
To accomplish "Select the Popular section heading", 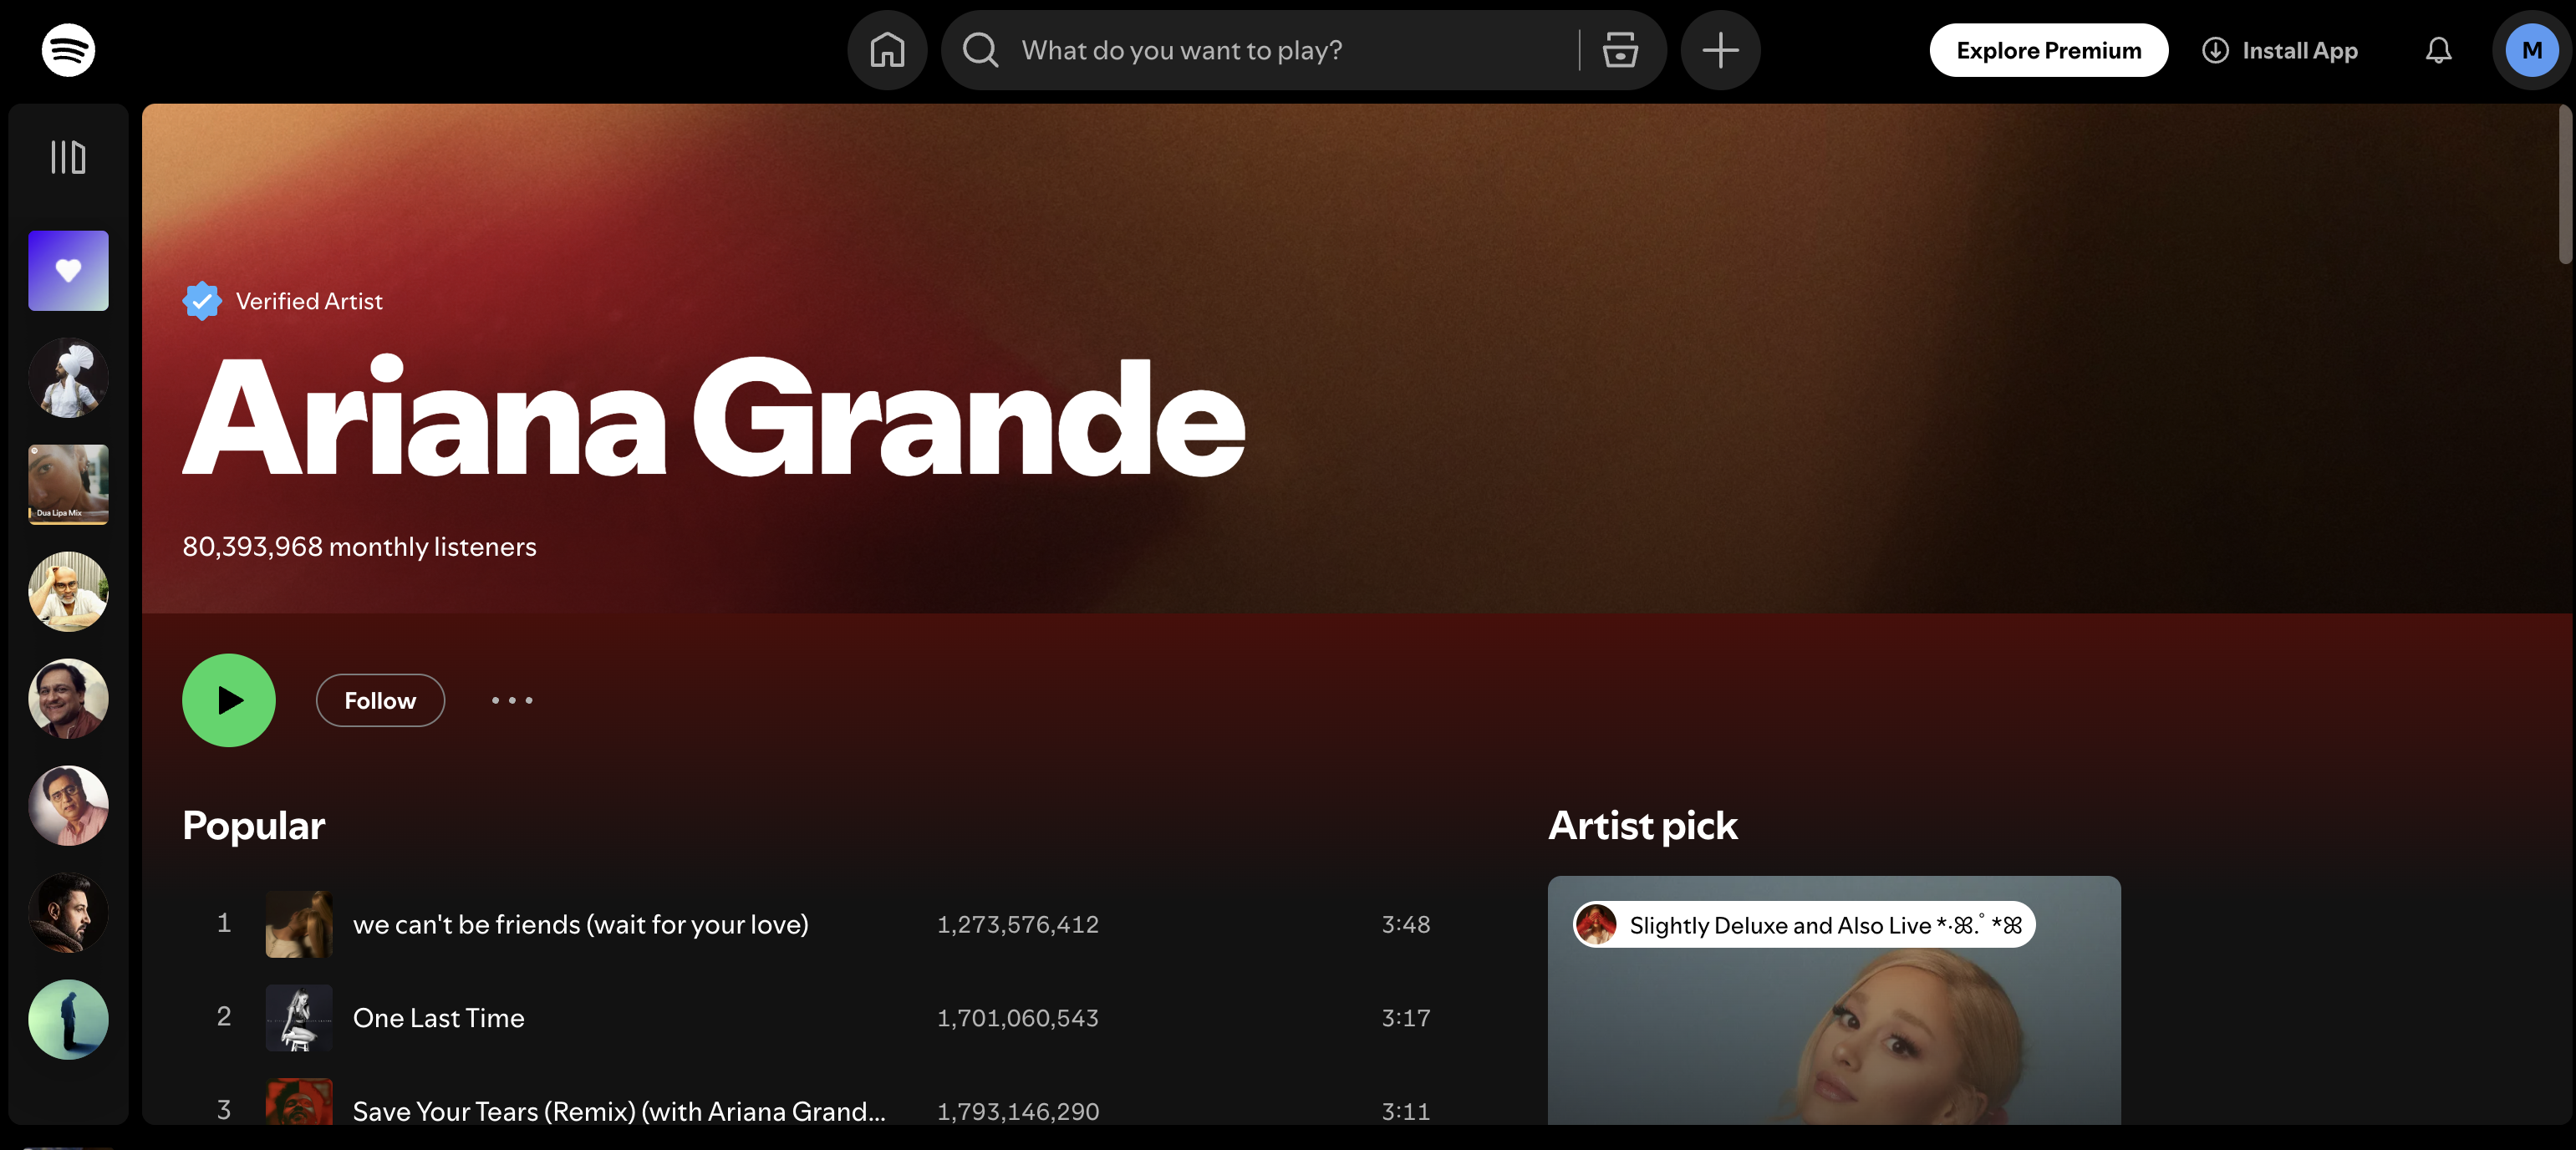I will click(252, 825).
